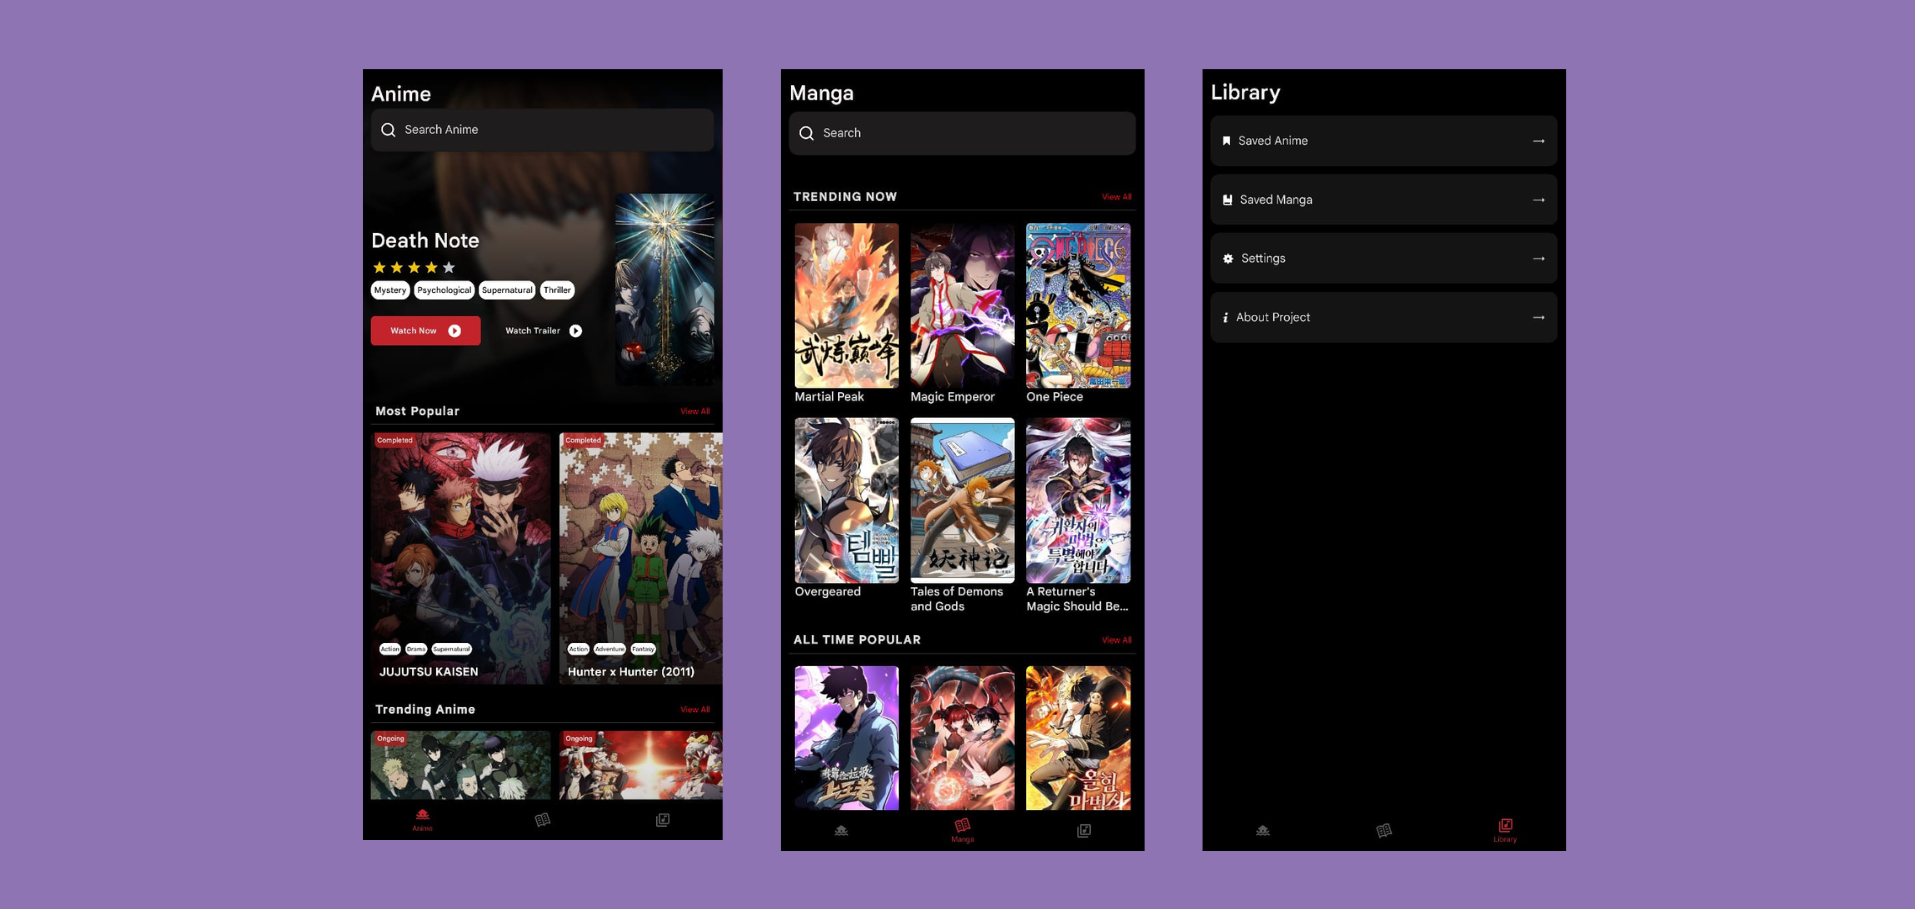Click View All next to Most Popular
Screen dimensions: 1915x909
click(695, 411)
